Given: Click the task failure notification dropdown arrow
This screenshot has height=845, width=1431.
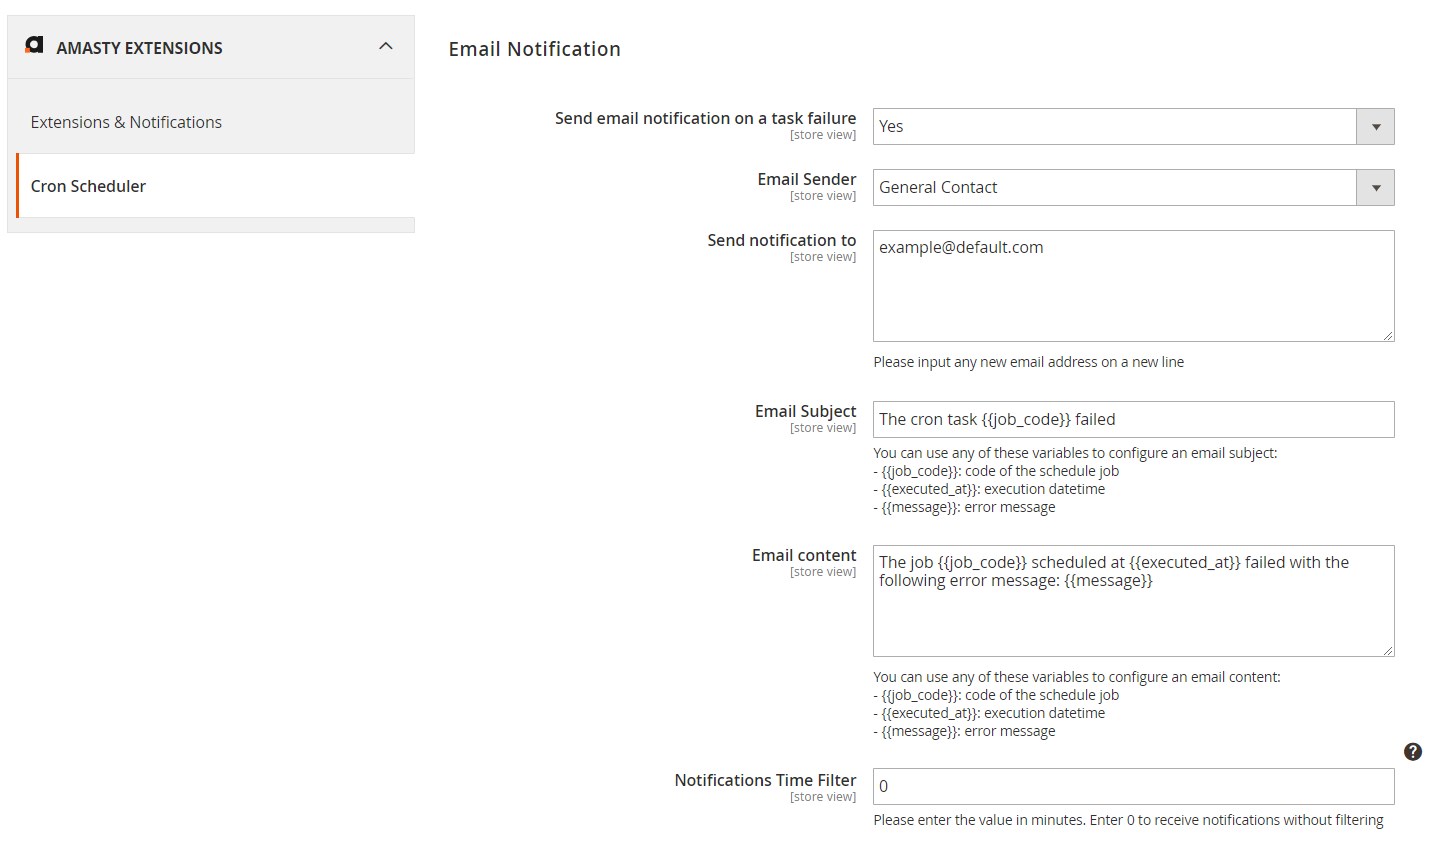Looking at the screenshot, I should [1375, 127].
